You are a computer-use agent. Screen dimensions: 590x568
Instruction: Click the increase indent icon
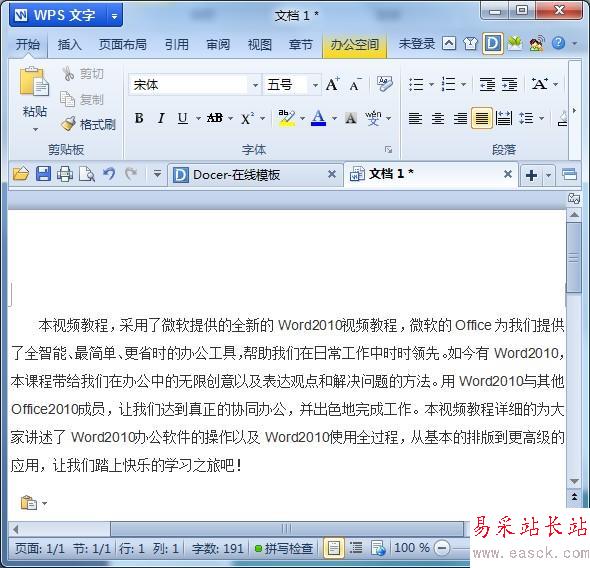click(x=509, y=84)
